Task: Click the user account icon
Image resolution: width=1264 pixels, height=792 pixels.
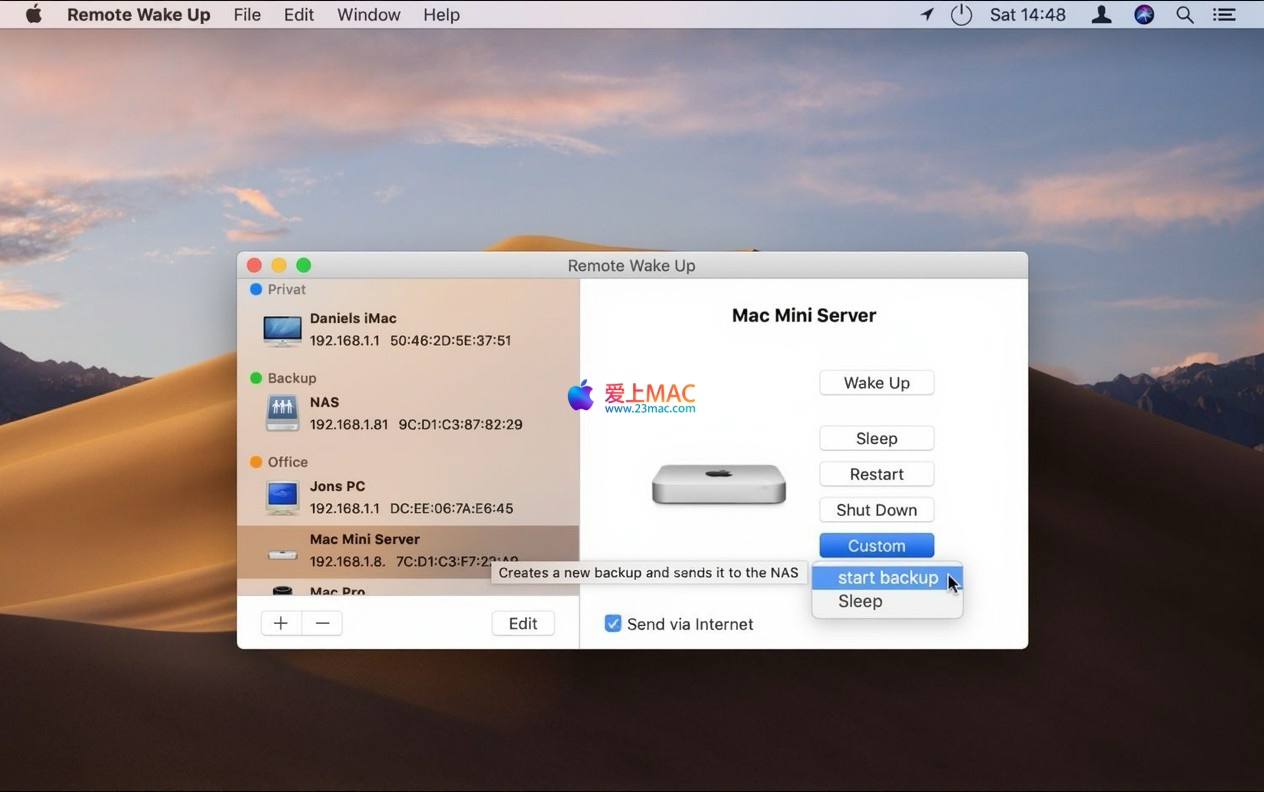Action: (1102, 15)
